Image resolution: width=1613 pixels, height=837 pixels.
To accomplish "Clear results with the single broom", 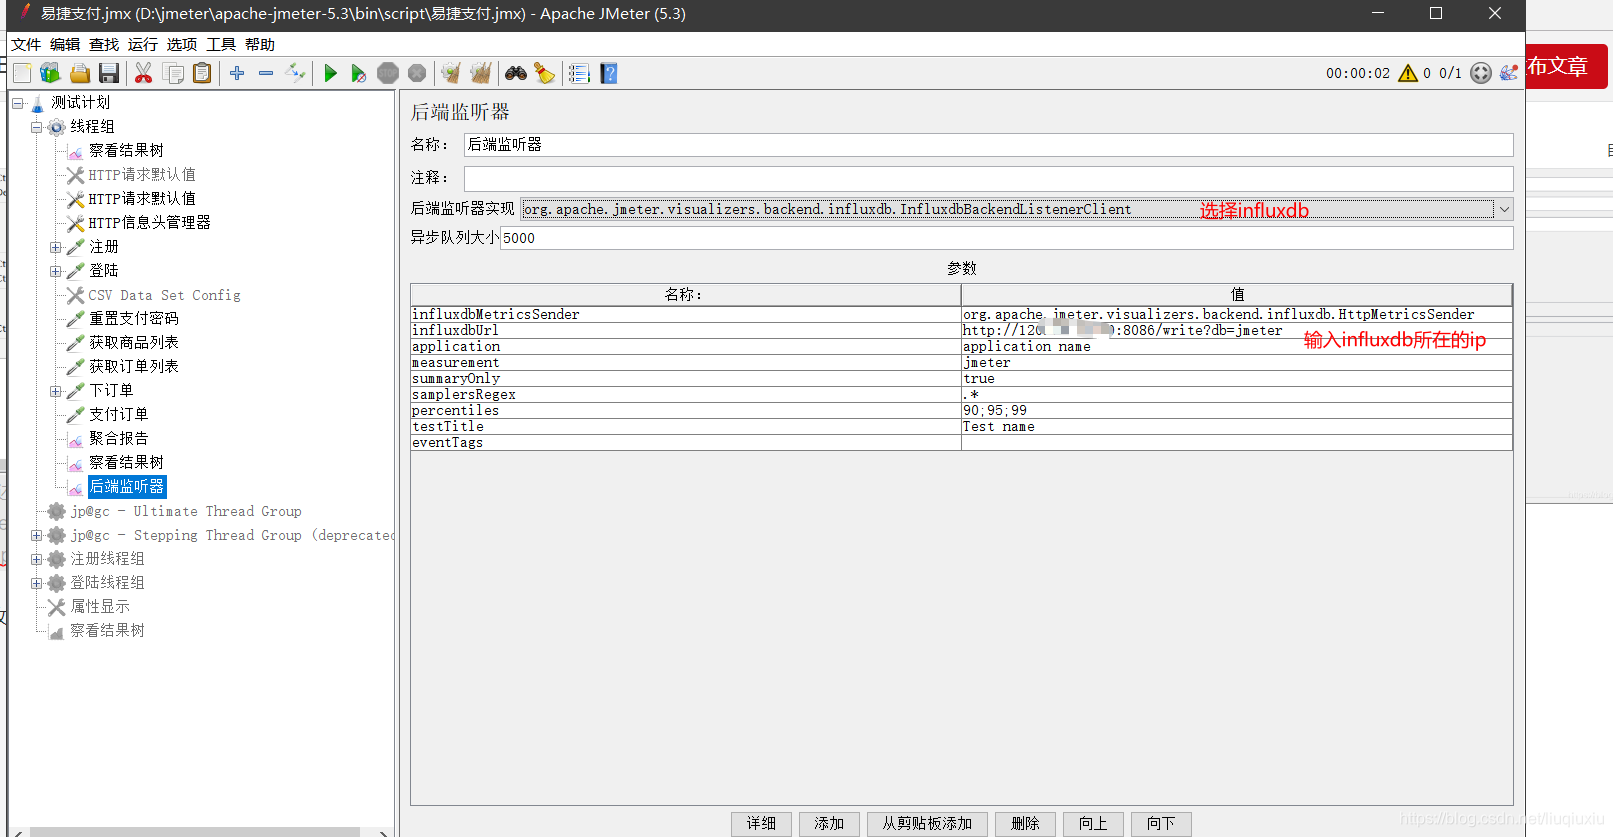I will tap(451, 73).
